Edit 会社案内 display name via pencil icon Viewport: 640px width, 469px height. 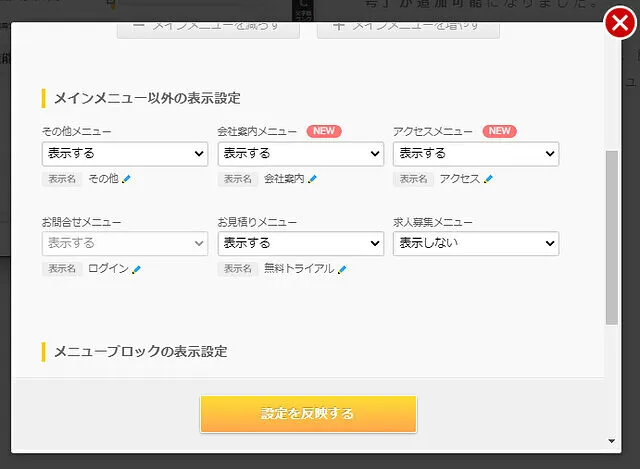coord(312,179)
